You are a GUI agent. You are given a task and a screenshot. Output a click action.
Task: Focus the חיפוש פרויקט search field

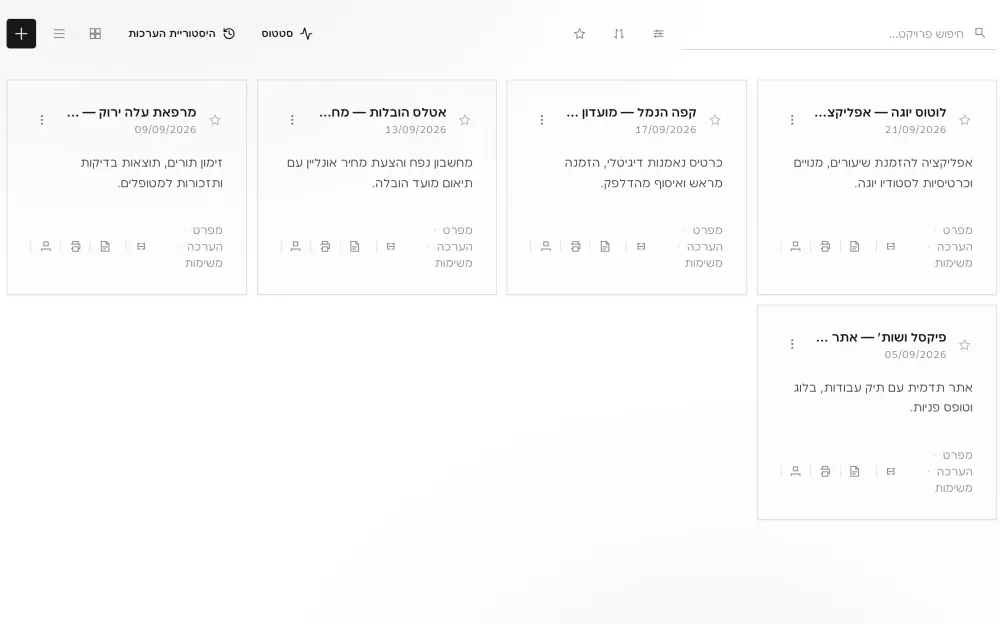tap(838, 34)
